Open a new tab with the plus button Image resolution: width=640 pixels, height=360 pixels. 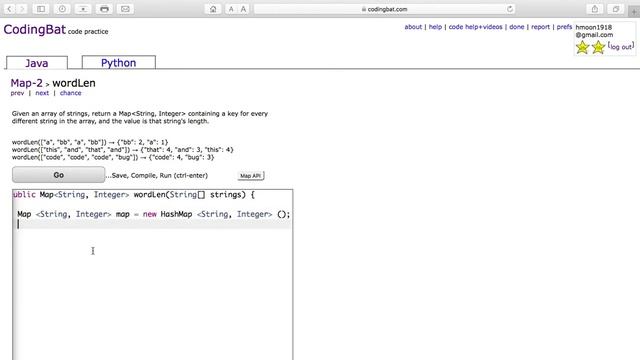(x=634, y=11)
